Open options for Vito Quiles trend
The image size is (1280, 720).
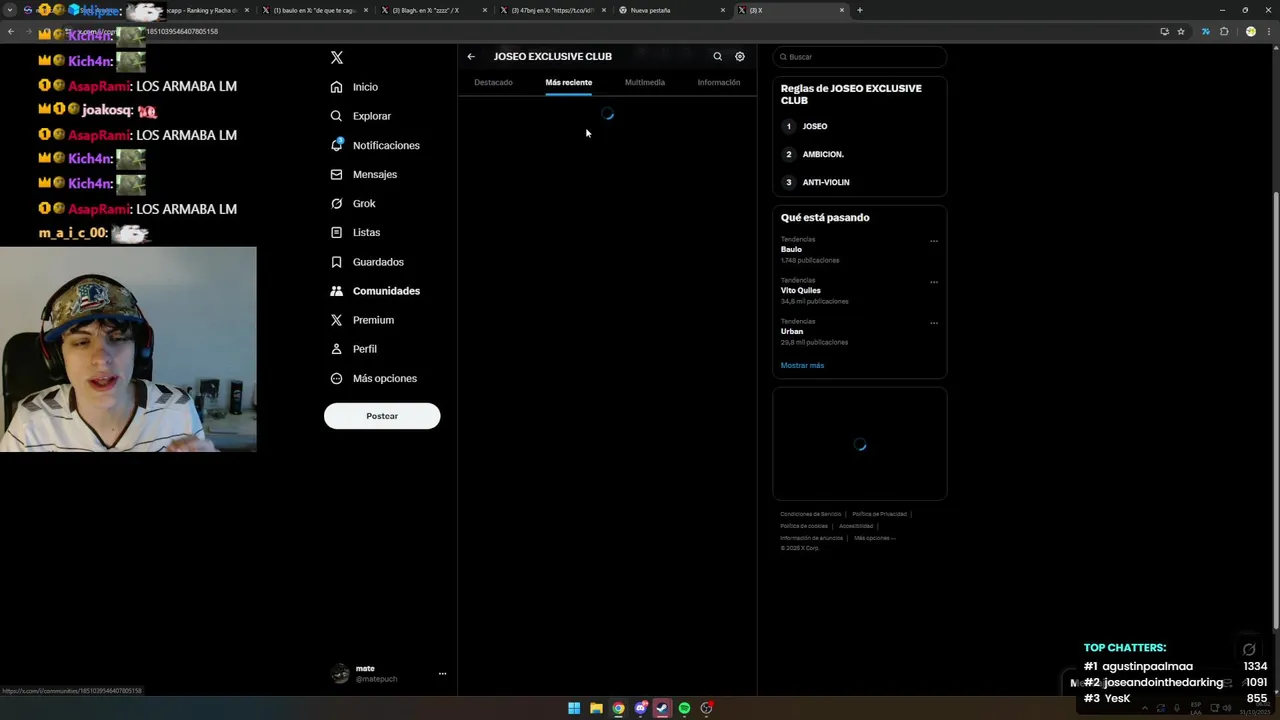[x=934, y=282]
